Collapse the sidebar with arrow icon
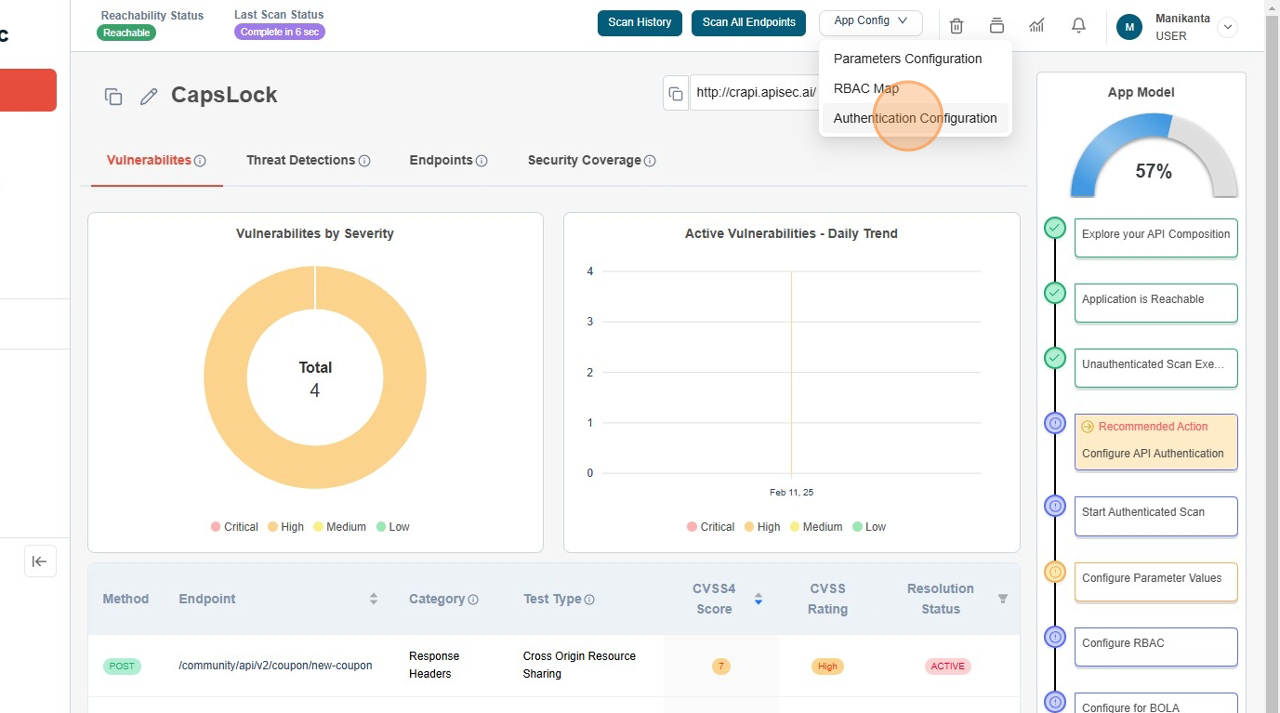This screenshot has height=713, width=1280. pos(39,562)
